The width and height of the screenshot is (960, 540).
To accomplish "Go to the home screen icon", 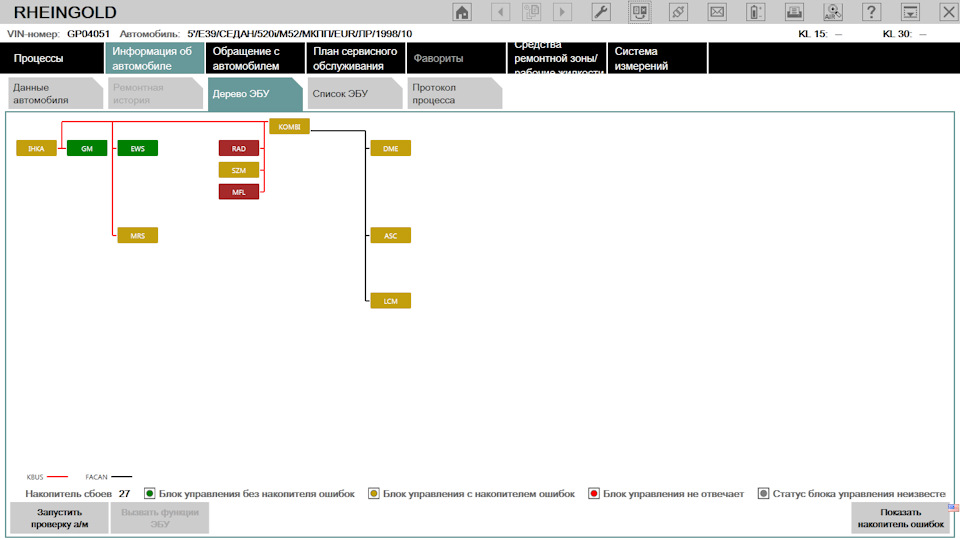I will click(x=462, y=12).
